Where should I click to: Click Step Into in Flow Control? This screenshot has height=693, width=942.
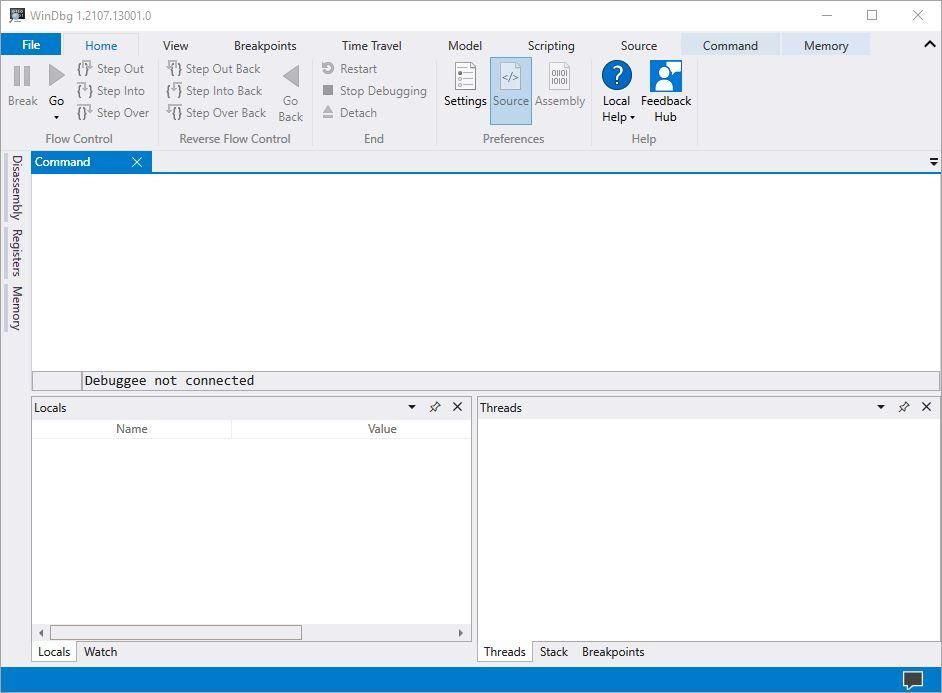pyautogui.click(x=111, y=91)
